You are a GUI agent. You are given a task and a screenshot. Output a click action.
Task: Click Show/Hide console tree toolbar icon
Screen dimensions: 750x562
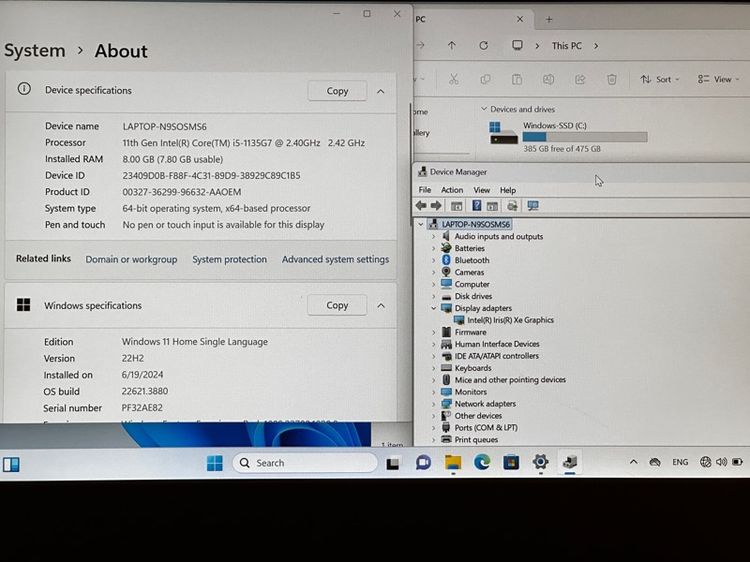pyautogui.click(x=456, y=206)
